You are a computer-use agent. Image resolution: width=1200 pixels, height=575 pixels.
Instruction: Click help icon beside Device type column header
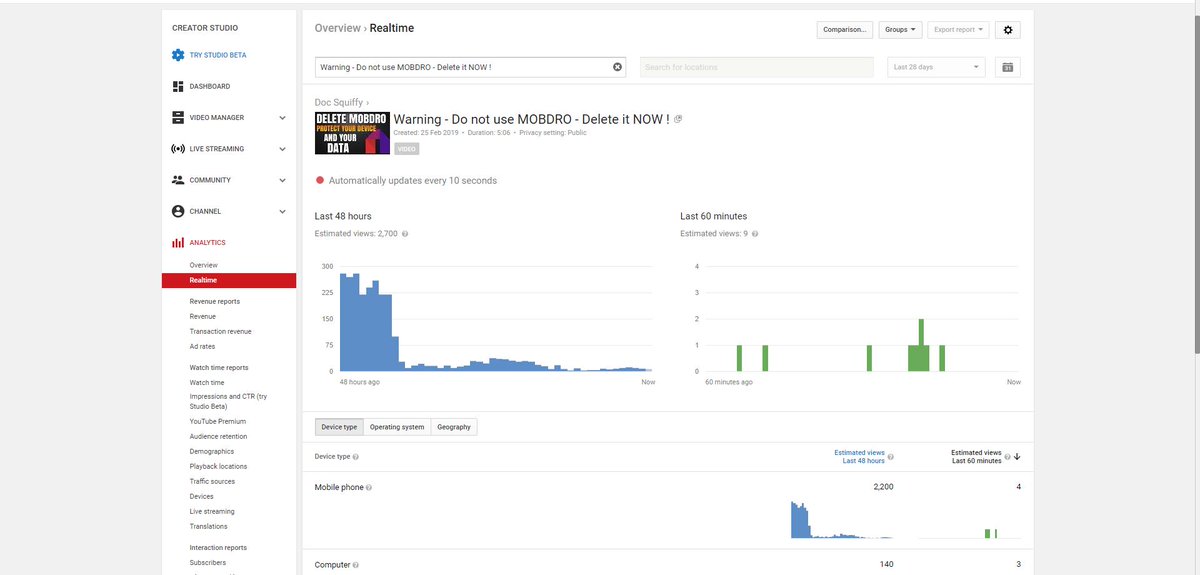356,457
